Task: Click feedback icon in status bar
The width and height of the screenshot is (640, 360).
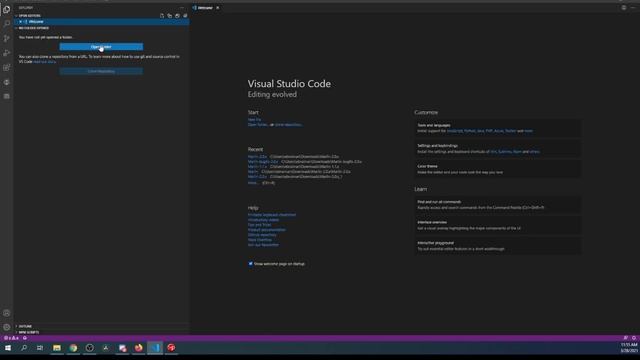Action: 625,338
